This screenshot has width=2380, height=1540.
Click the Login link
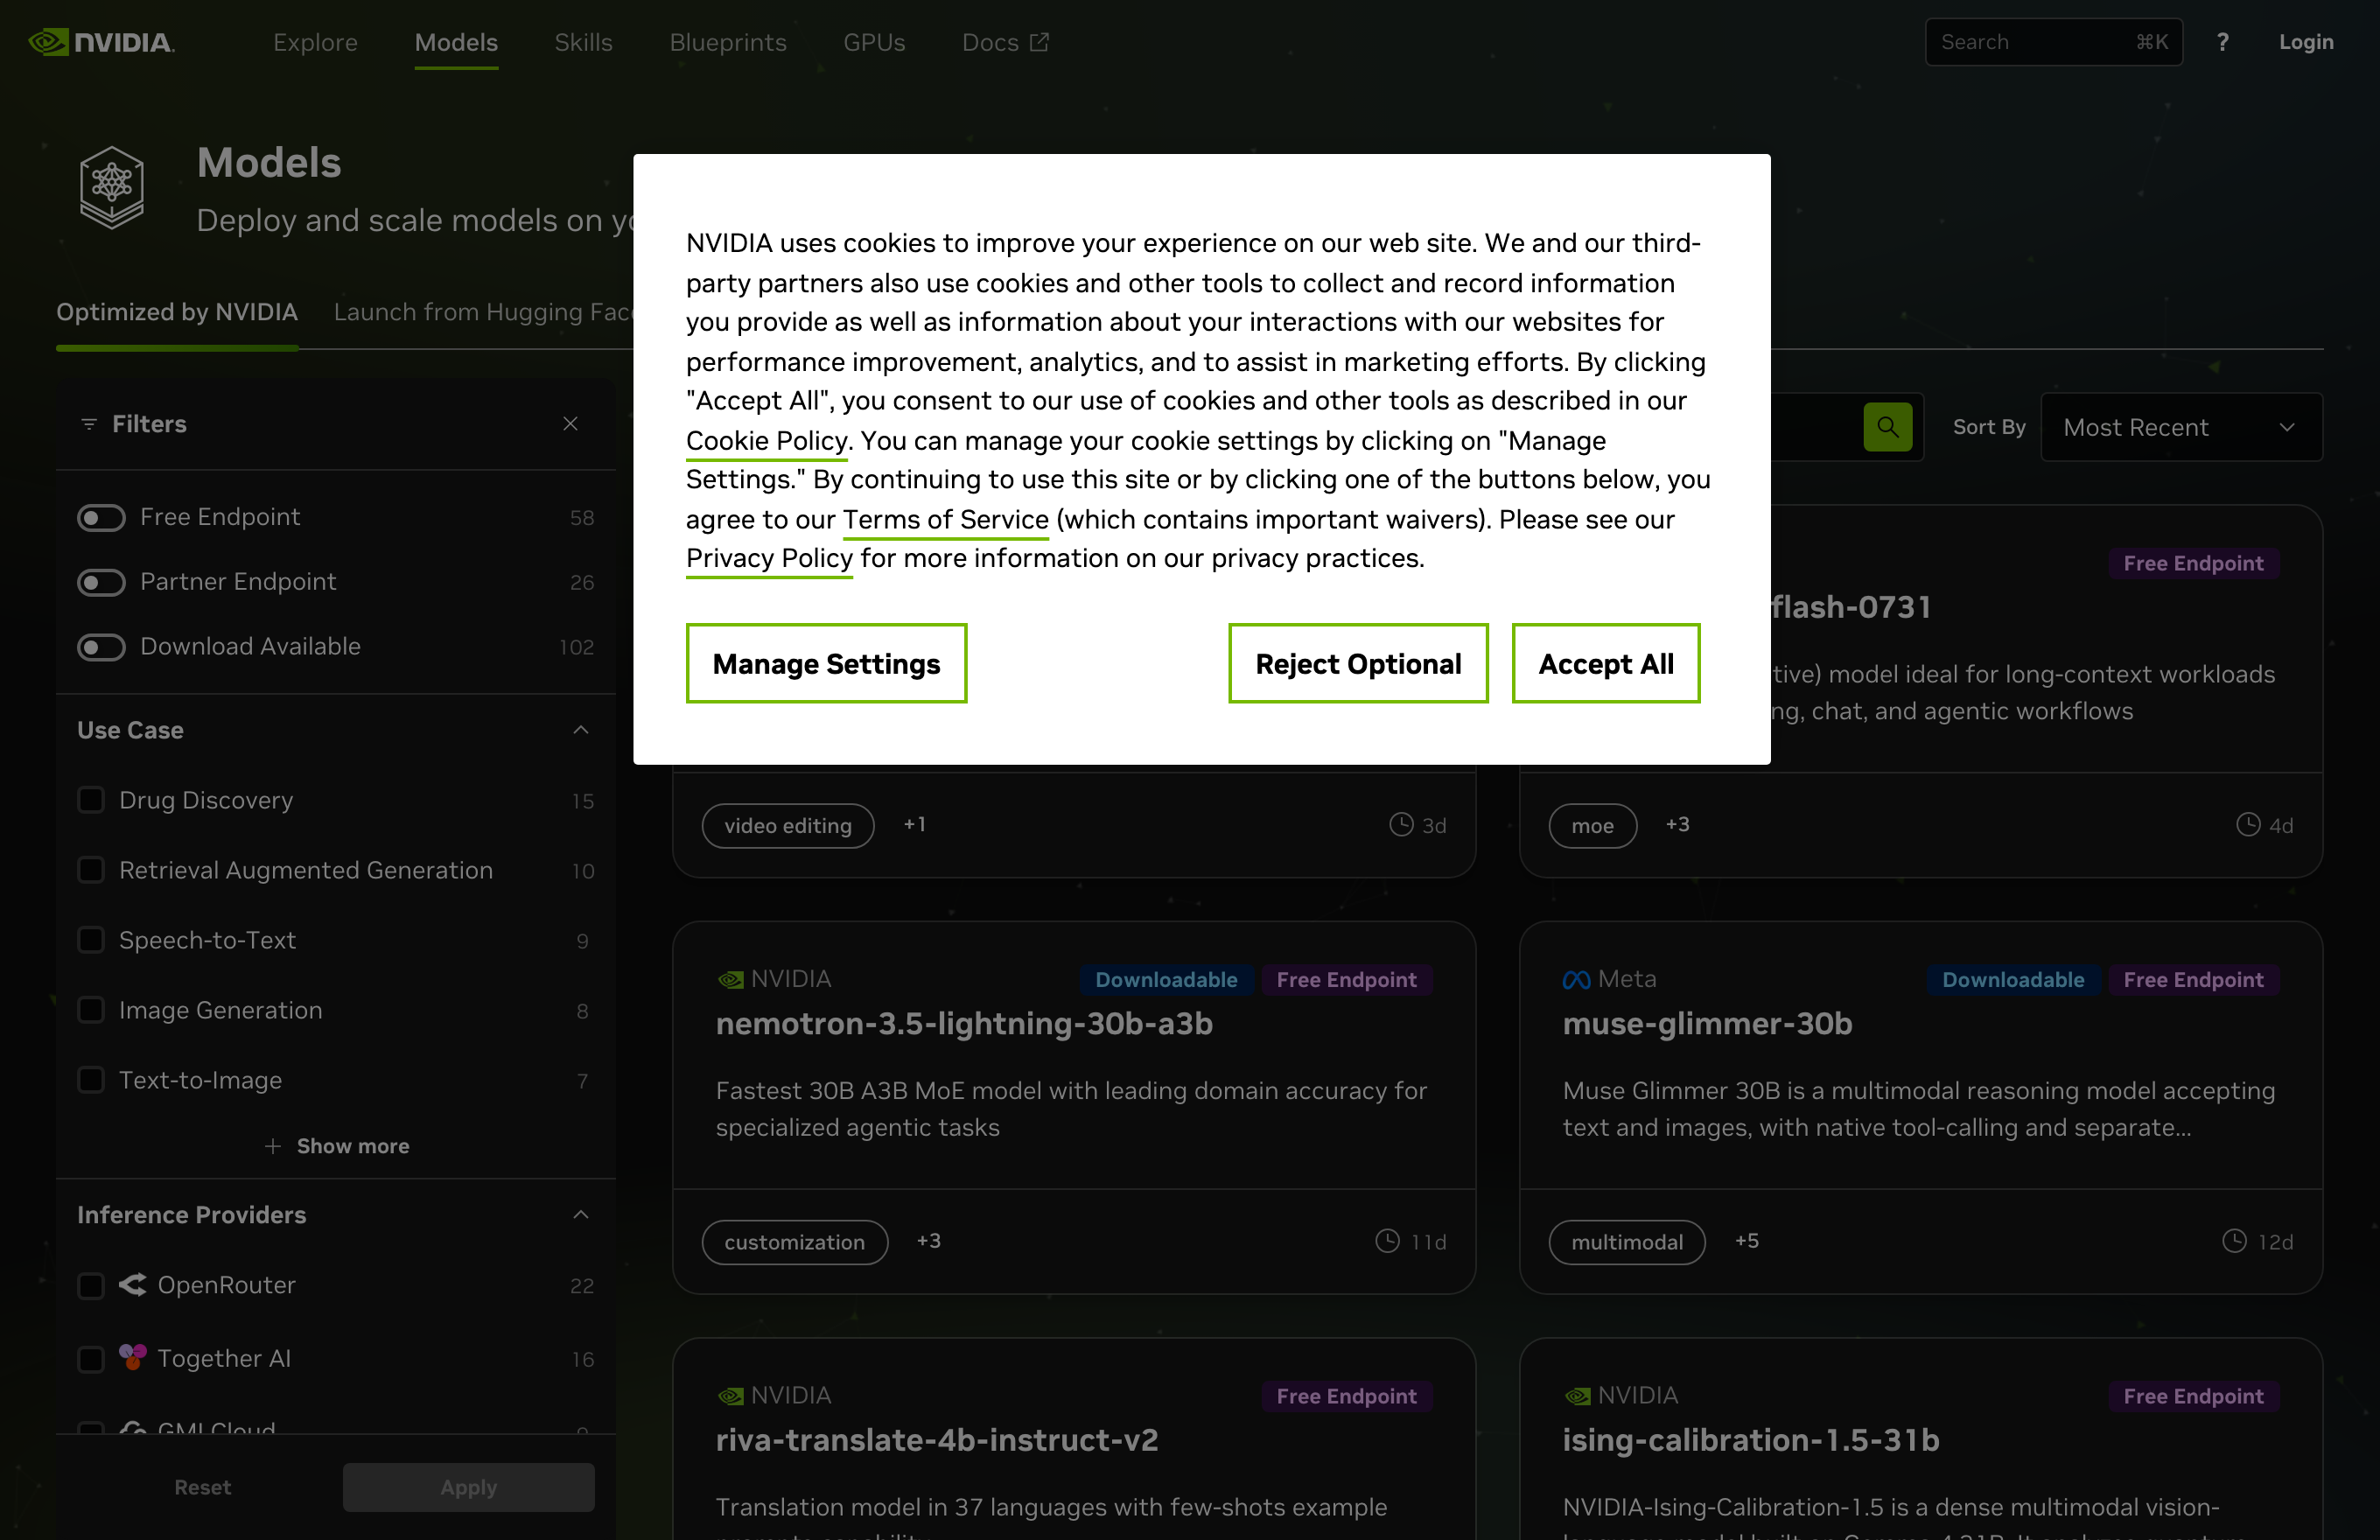2306,42
